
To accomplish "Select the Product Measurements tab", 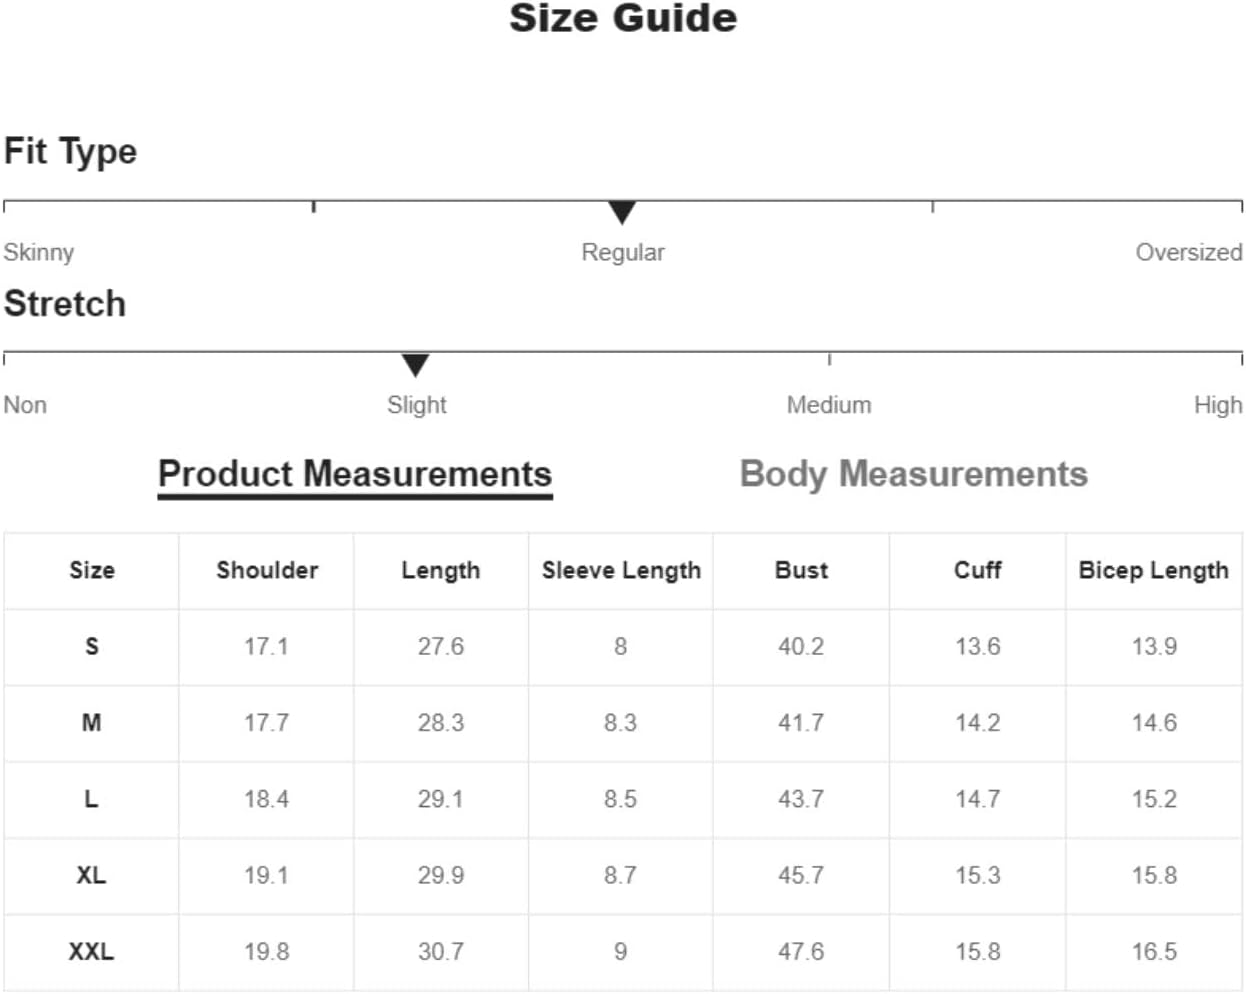I will pyautogui.click(x=355, y=474).
